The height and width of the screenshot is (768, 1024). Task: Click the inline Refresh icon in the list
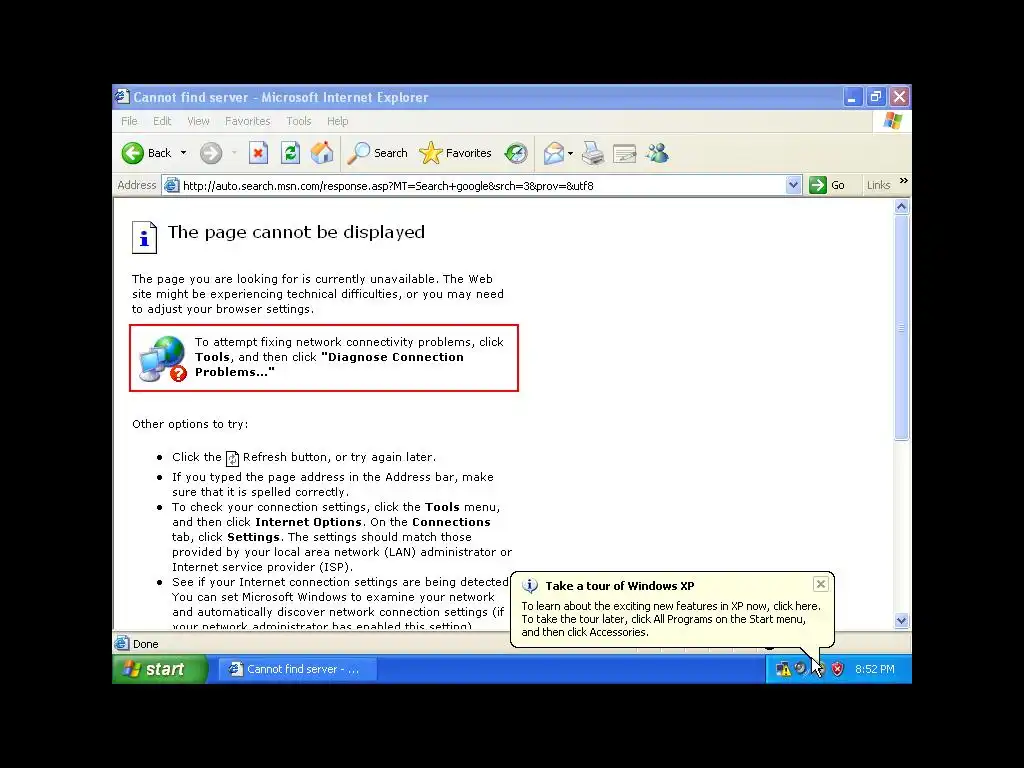point(232,458)
